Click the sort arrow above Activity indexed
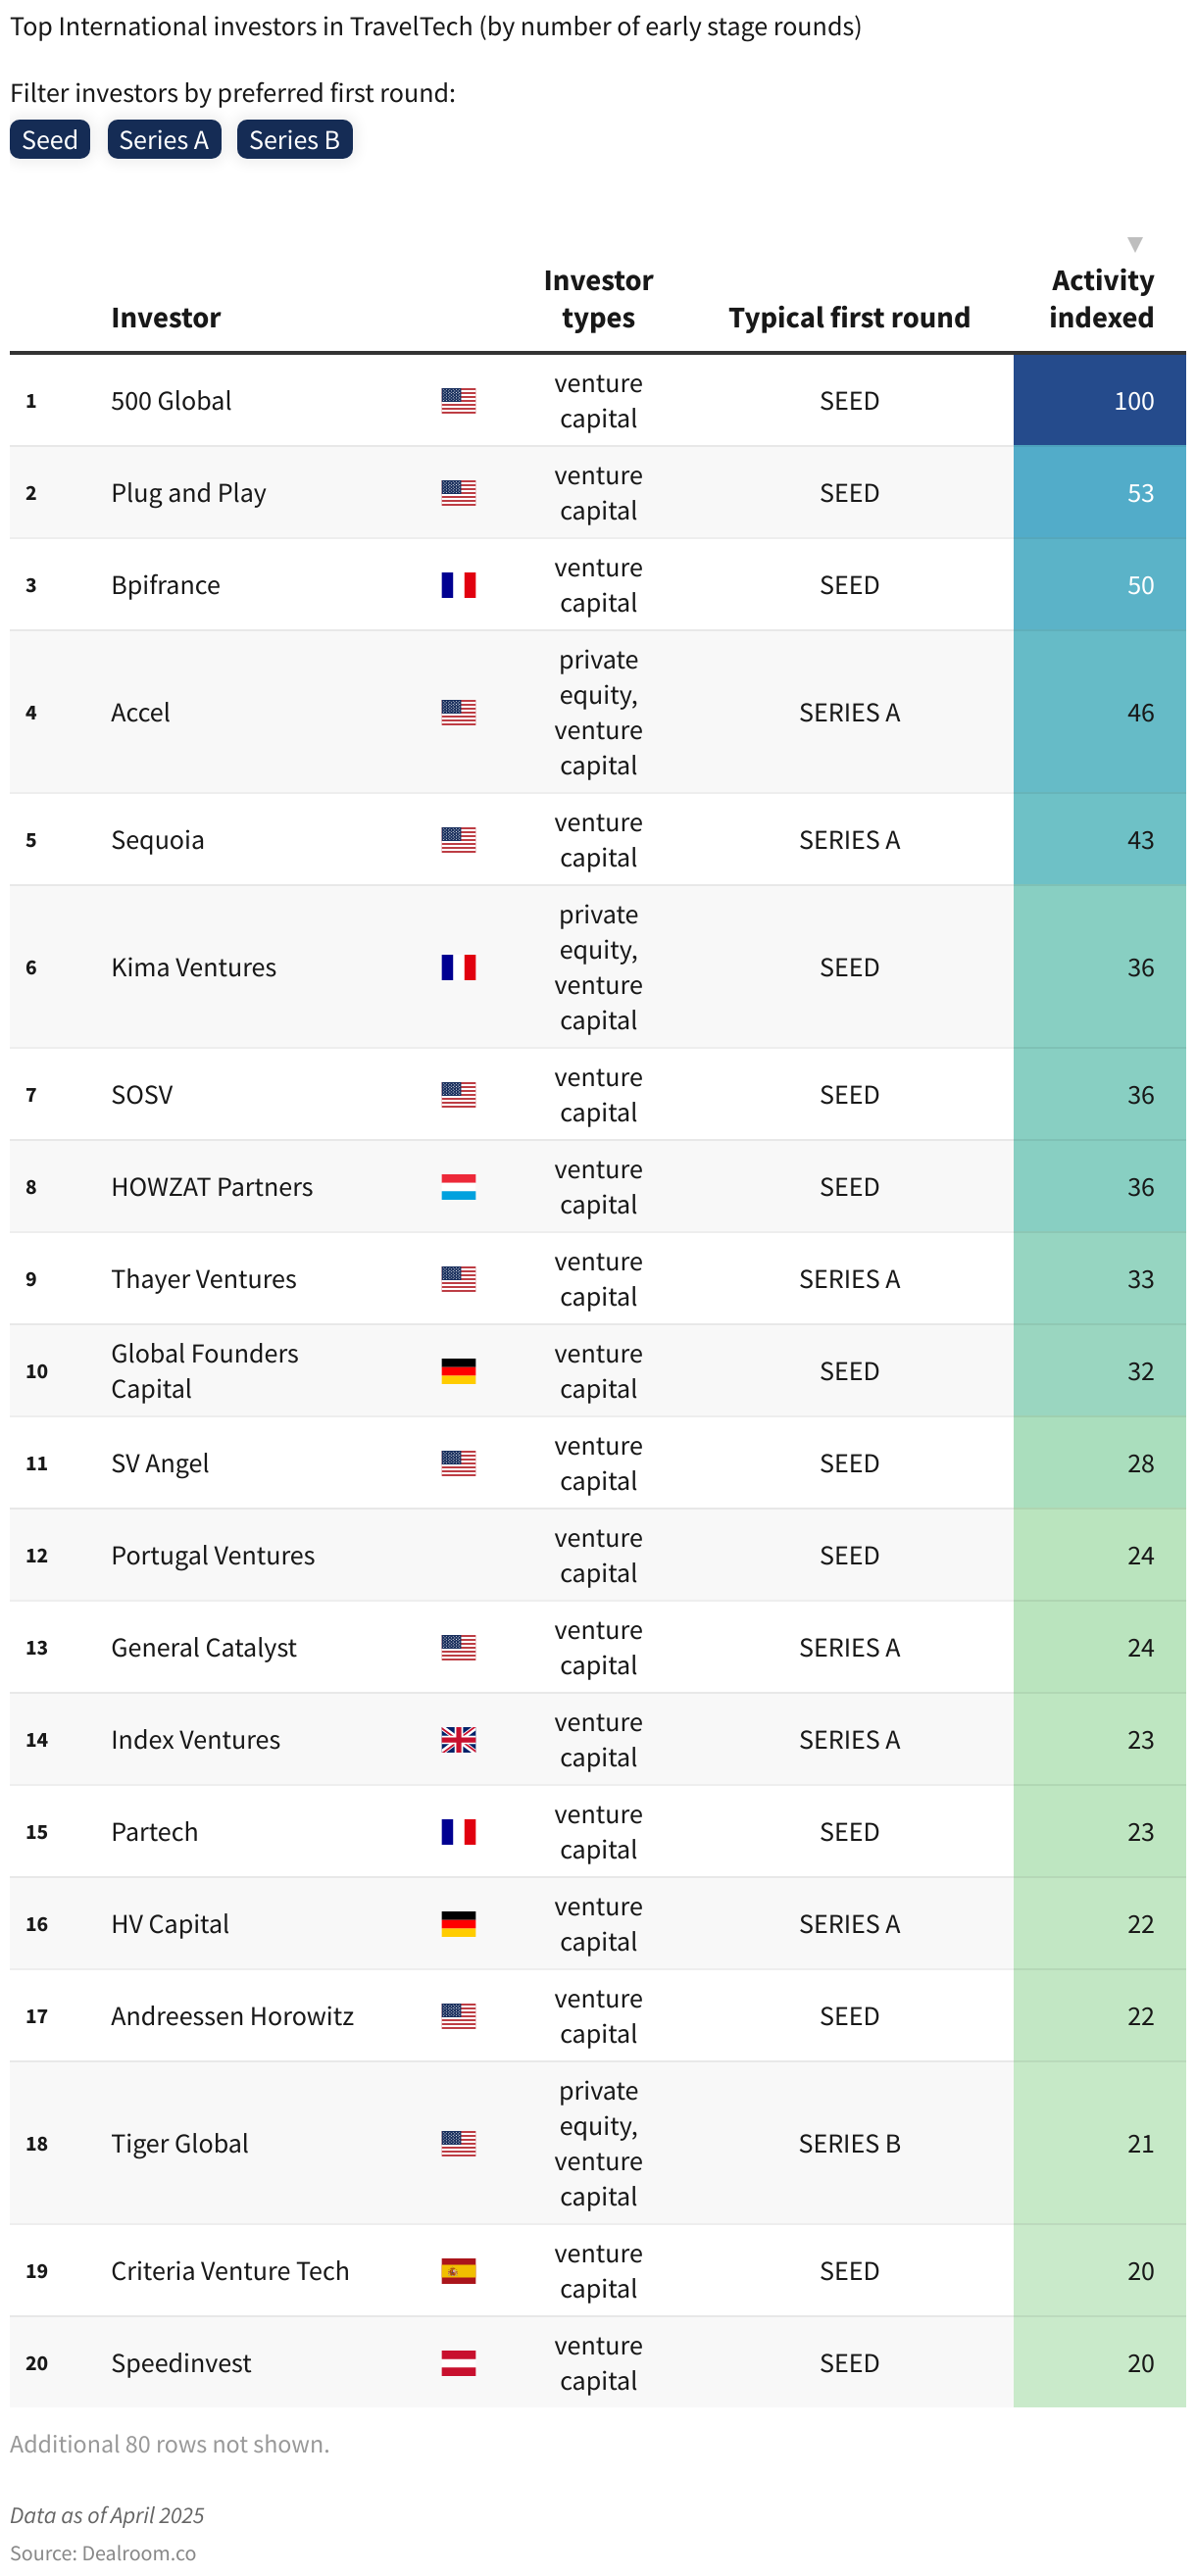The image size is (1196, 2576). coord(1134,244)
